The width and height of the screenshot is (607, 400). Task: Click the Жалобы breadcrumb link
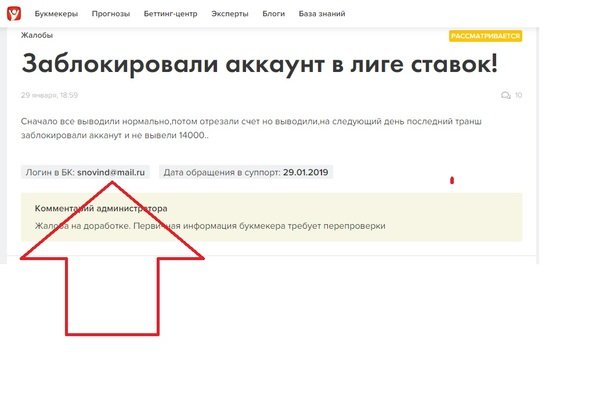point(37,34)
